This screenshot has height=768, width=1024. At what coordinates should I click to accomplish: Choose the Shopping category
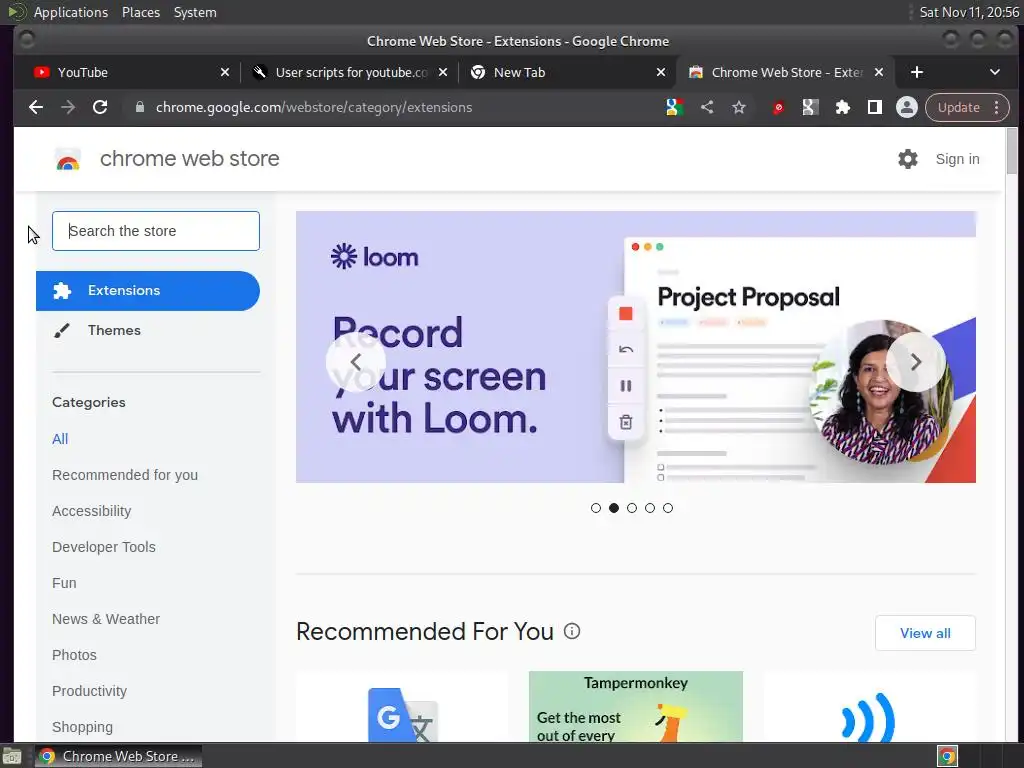pos(82,727)
